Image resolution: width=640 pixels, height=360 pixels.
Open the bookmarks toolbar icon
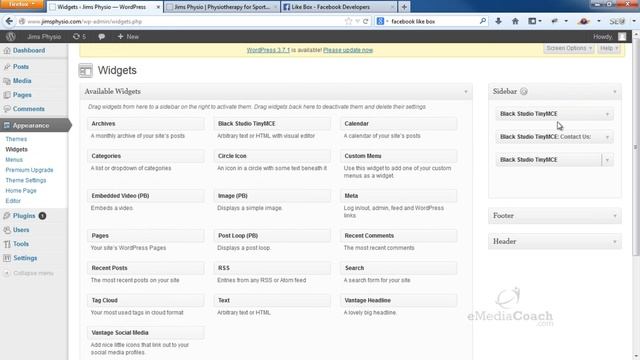(x=532, y=21)
